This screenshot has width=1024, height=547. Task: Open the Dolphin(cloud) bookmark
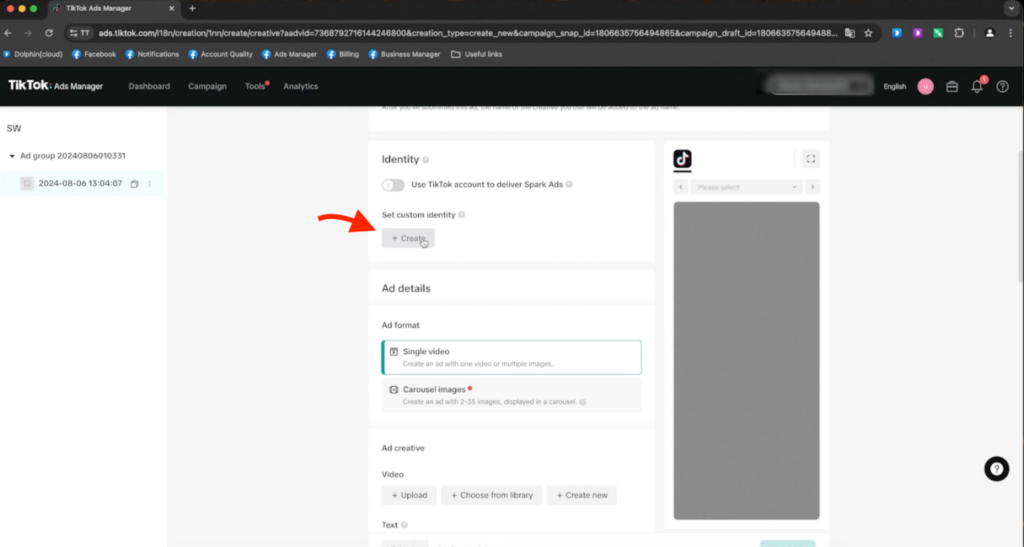click(x=33, y=54)
